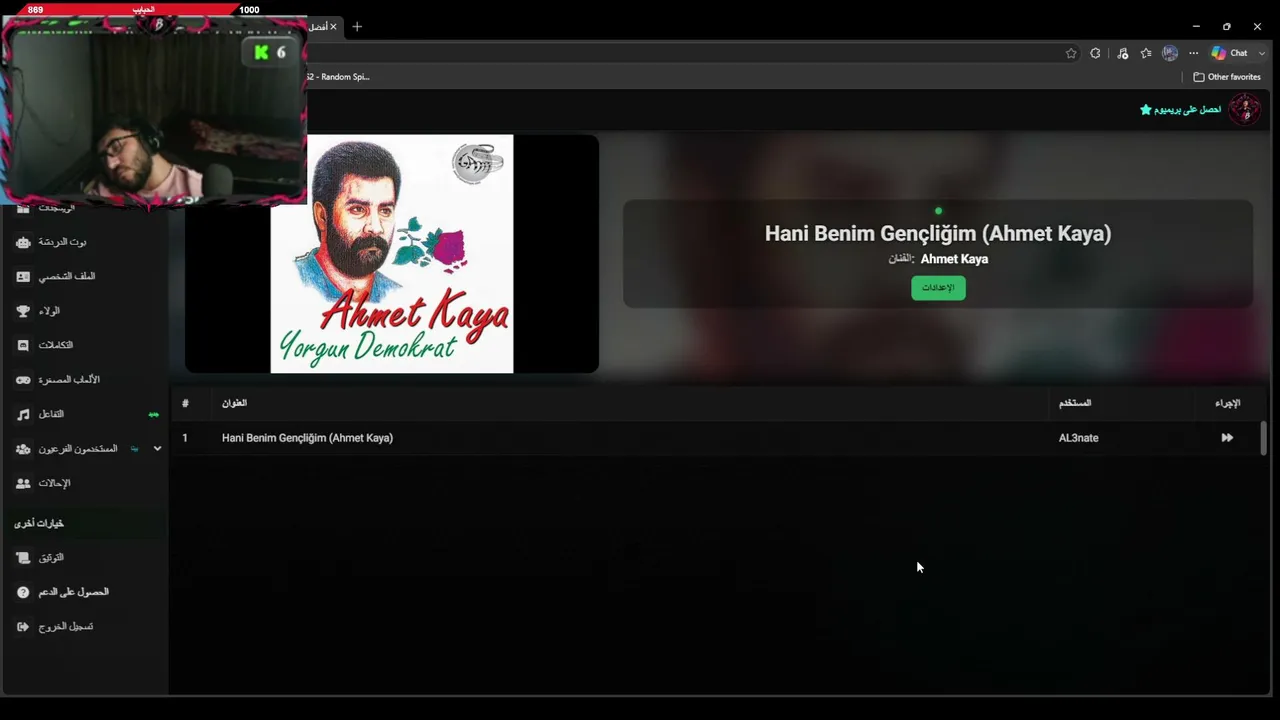The height and width of the screenshot is (720, 1280).
Task: Open the Copilot Chat button
Action: click(1230, 53)
